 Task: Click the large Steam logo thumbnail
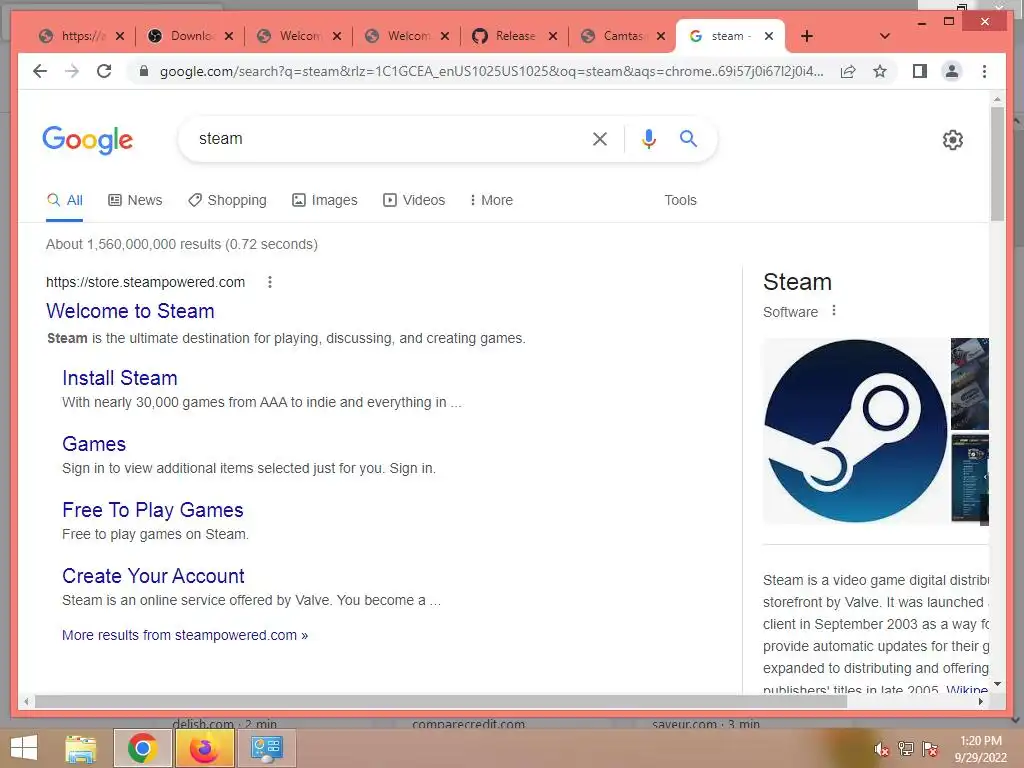[855, 431]
